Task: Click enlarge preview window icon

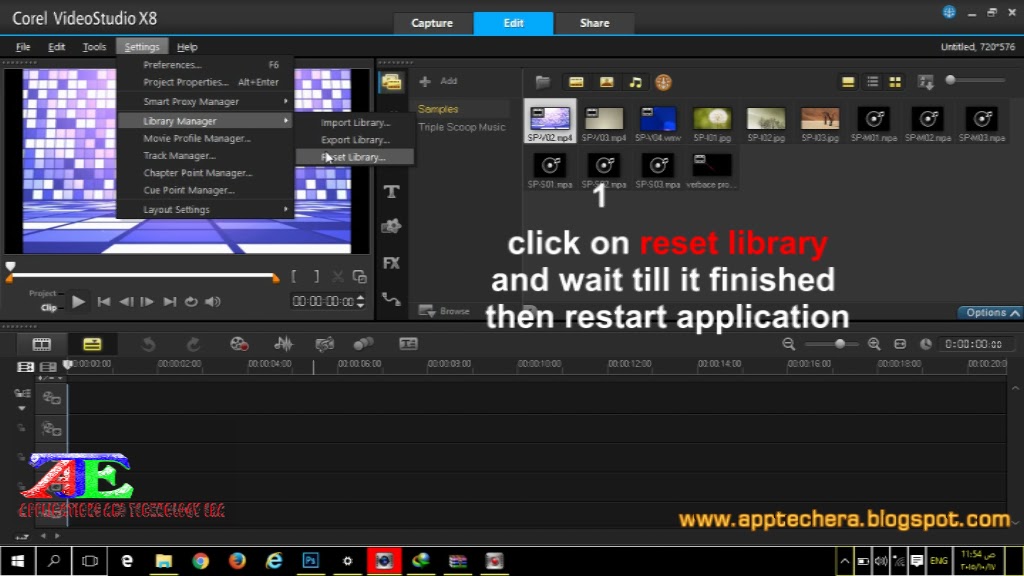Action: (360, 277)
